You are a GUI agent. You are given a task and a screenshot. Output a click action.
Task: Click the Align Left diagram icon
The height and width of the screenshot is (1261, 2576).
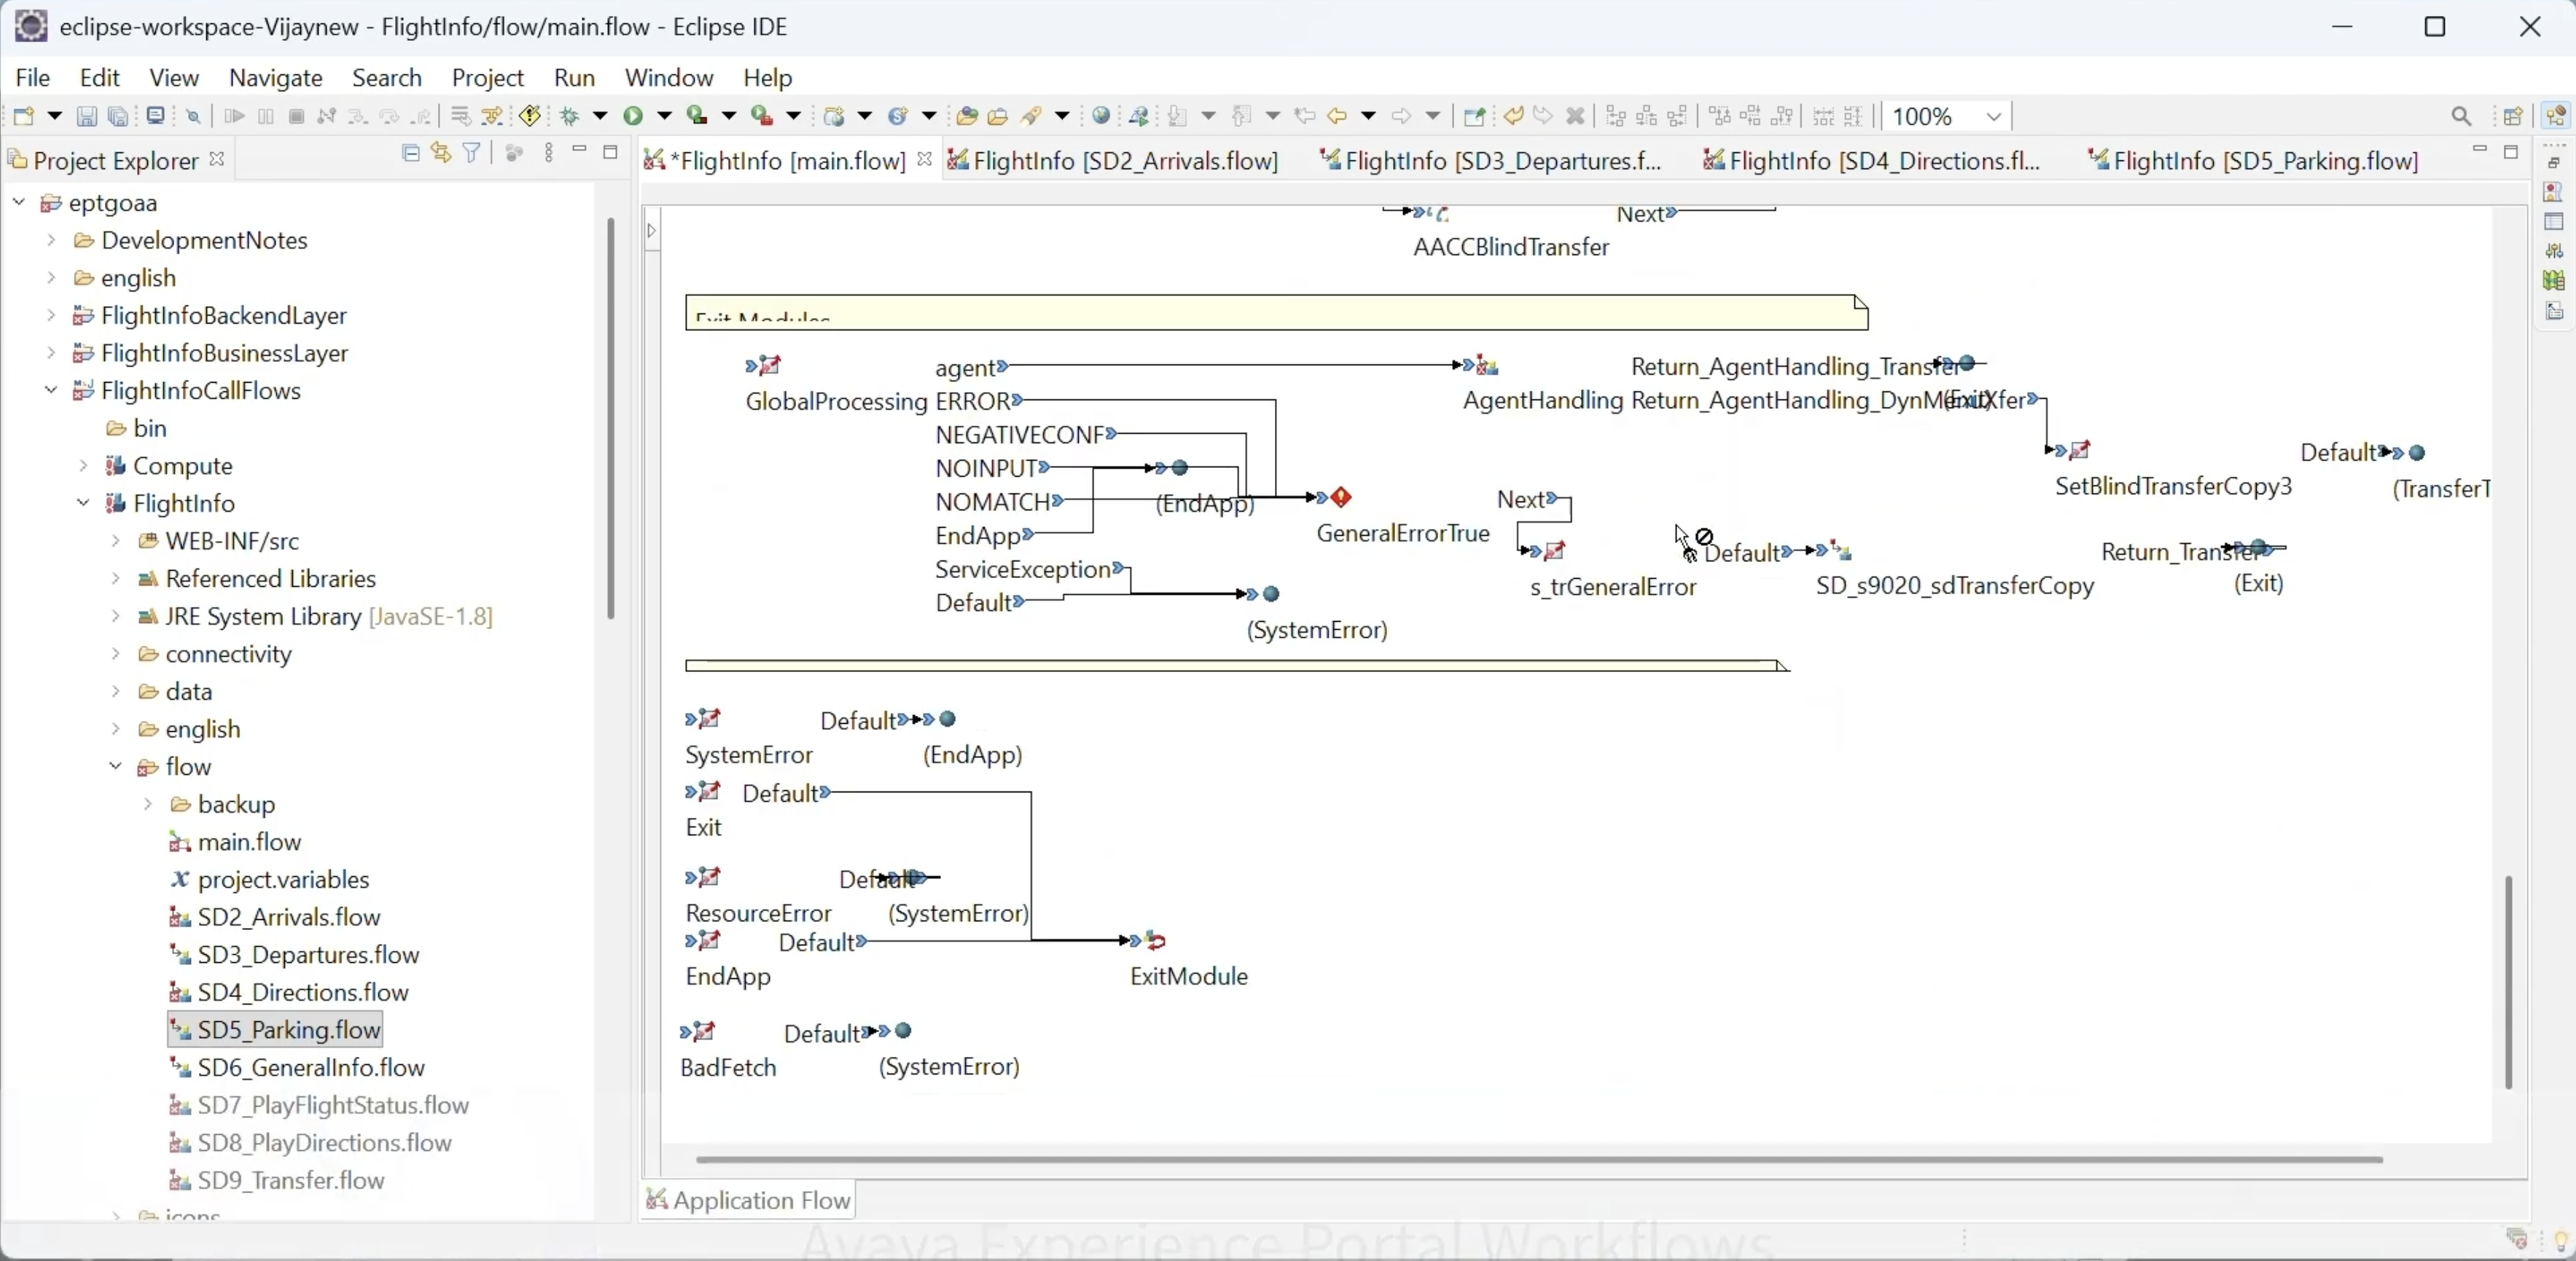click(x=1616, y=117)
